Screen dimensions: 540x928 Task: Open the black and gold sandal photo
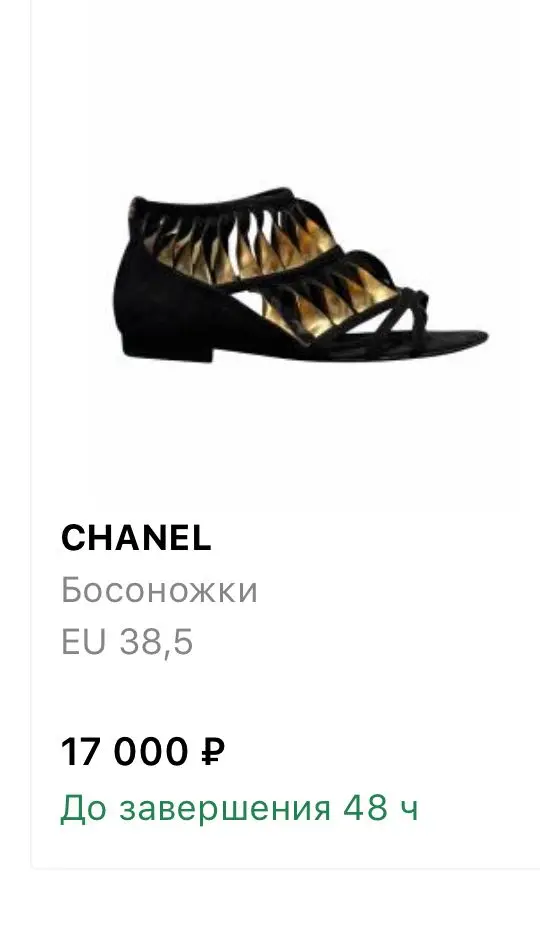(x=301, y=274)
